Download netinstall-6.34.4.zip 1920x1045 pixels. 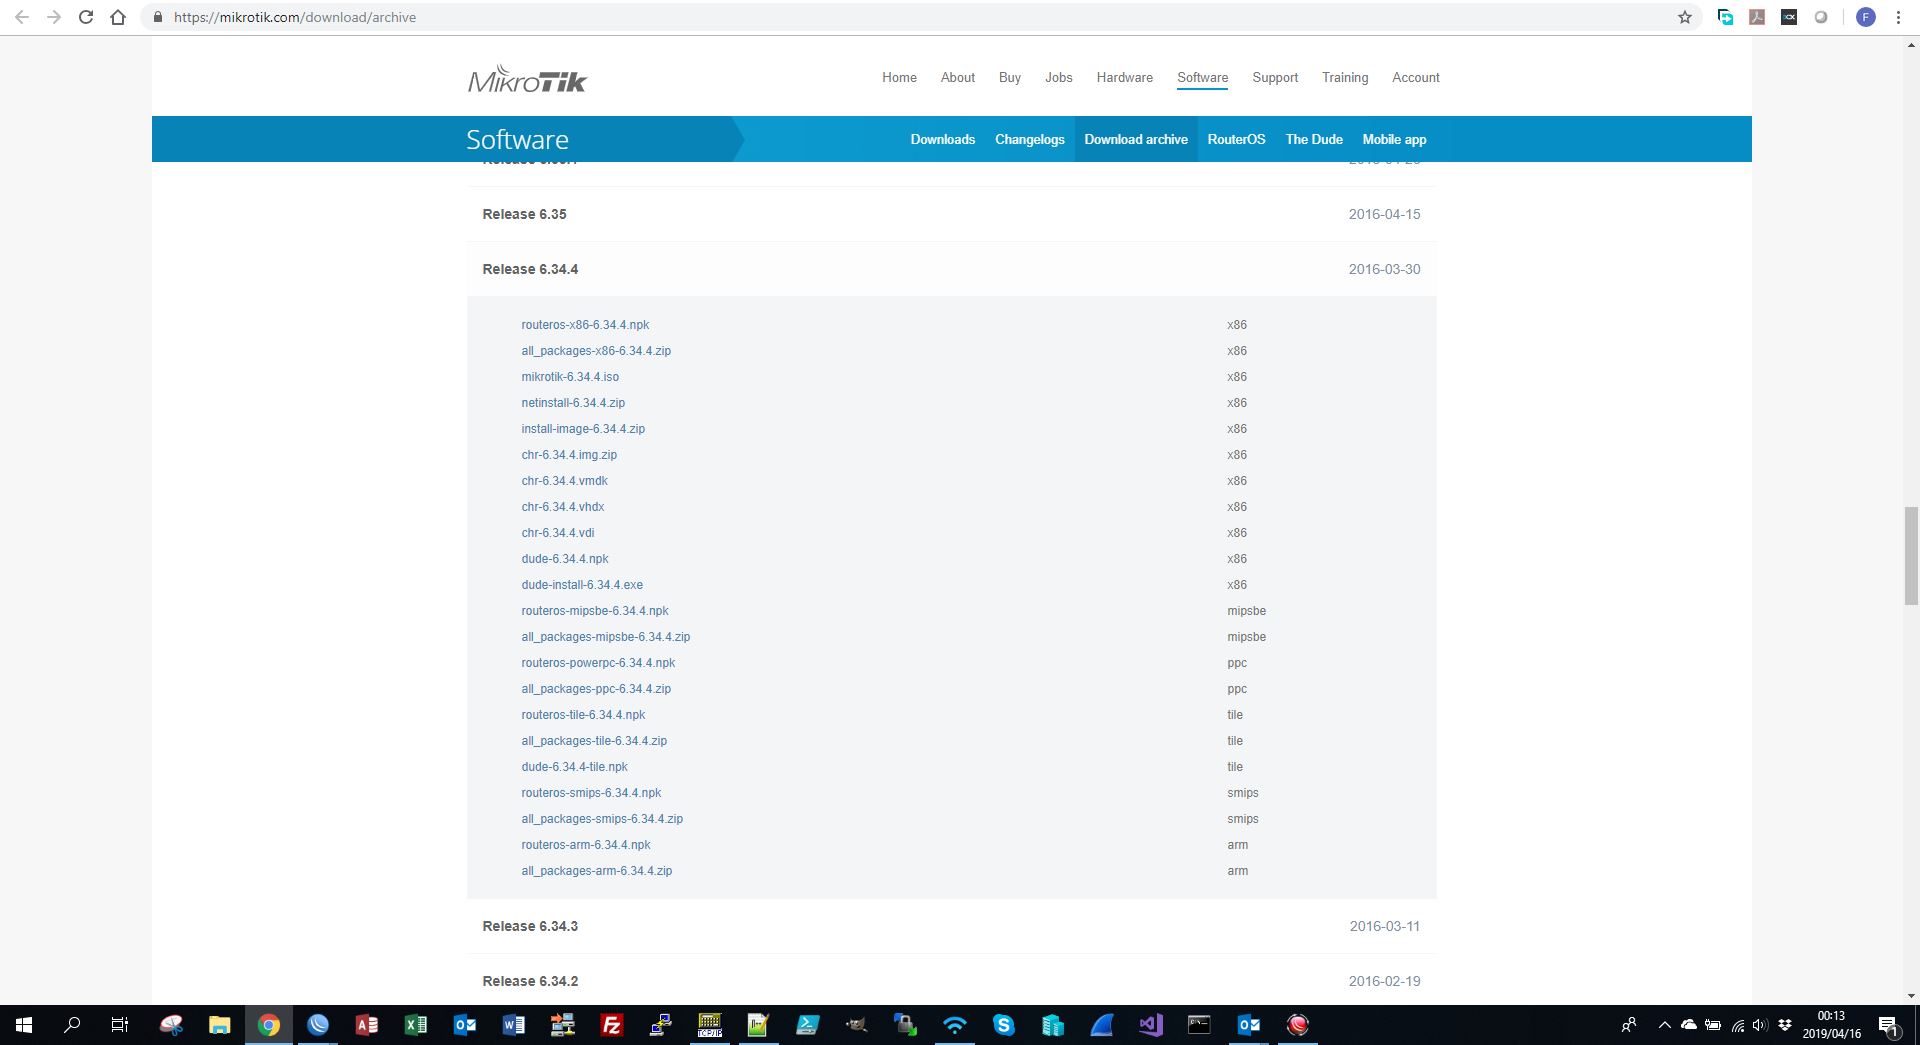point(573,403)
